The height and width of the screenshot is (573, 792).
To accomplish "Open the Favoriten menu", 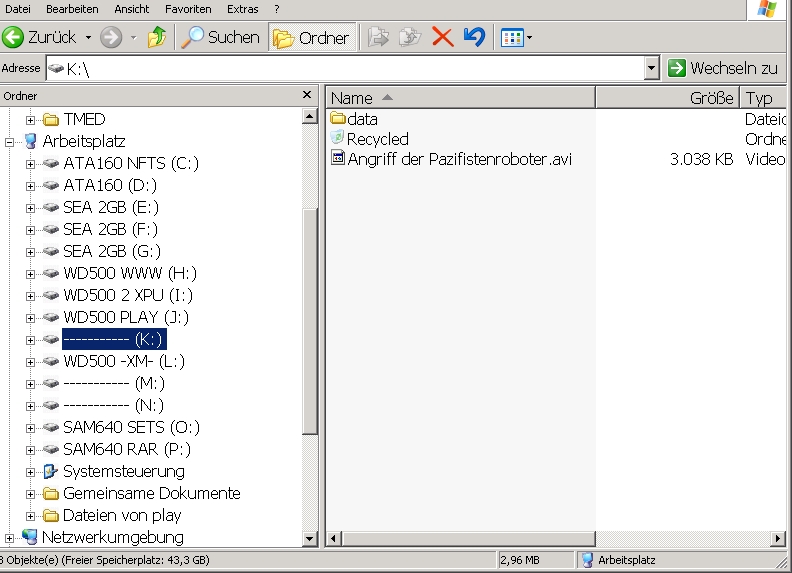I will click(x=188, y=9).
